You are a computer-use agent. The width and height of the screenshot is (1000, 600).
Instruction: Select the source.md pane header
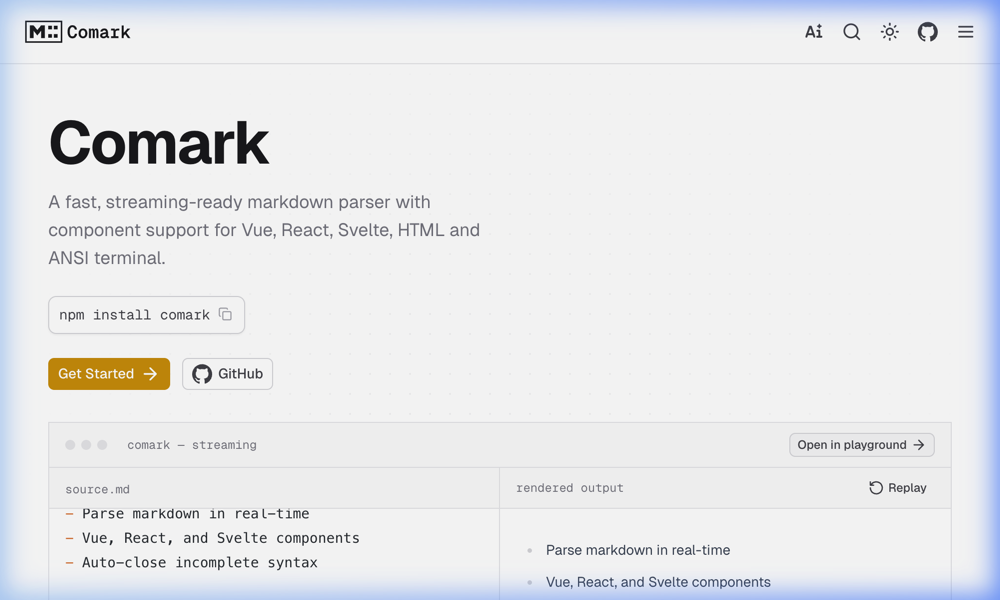click(x=97, y=488)
